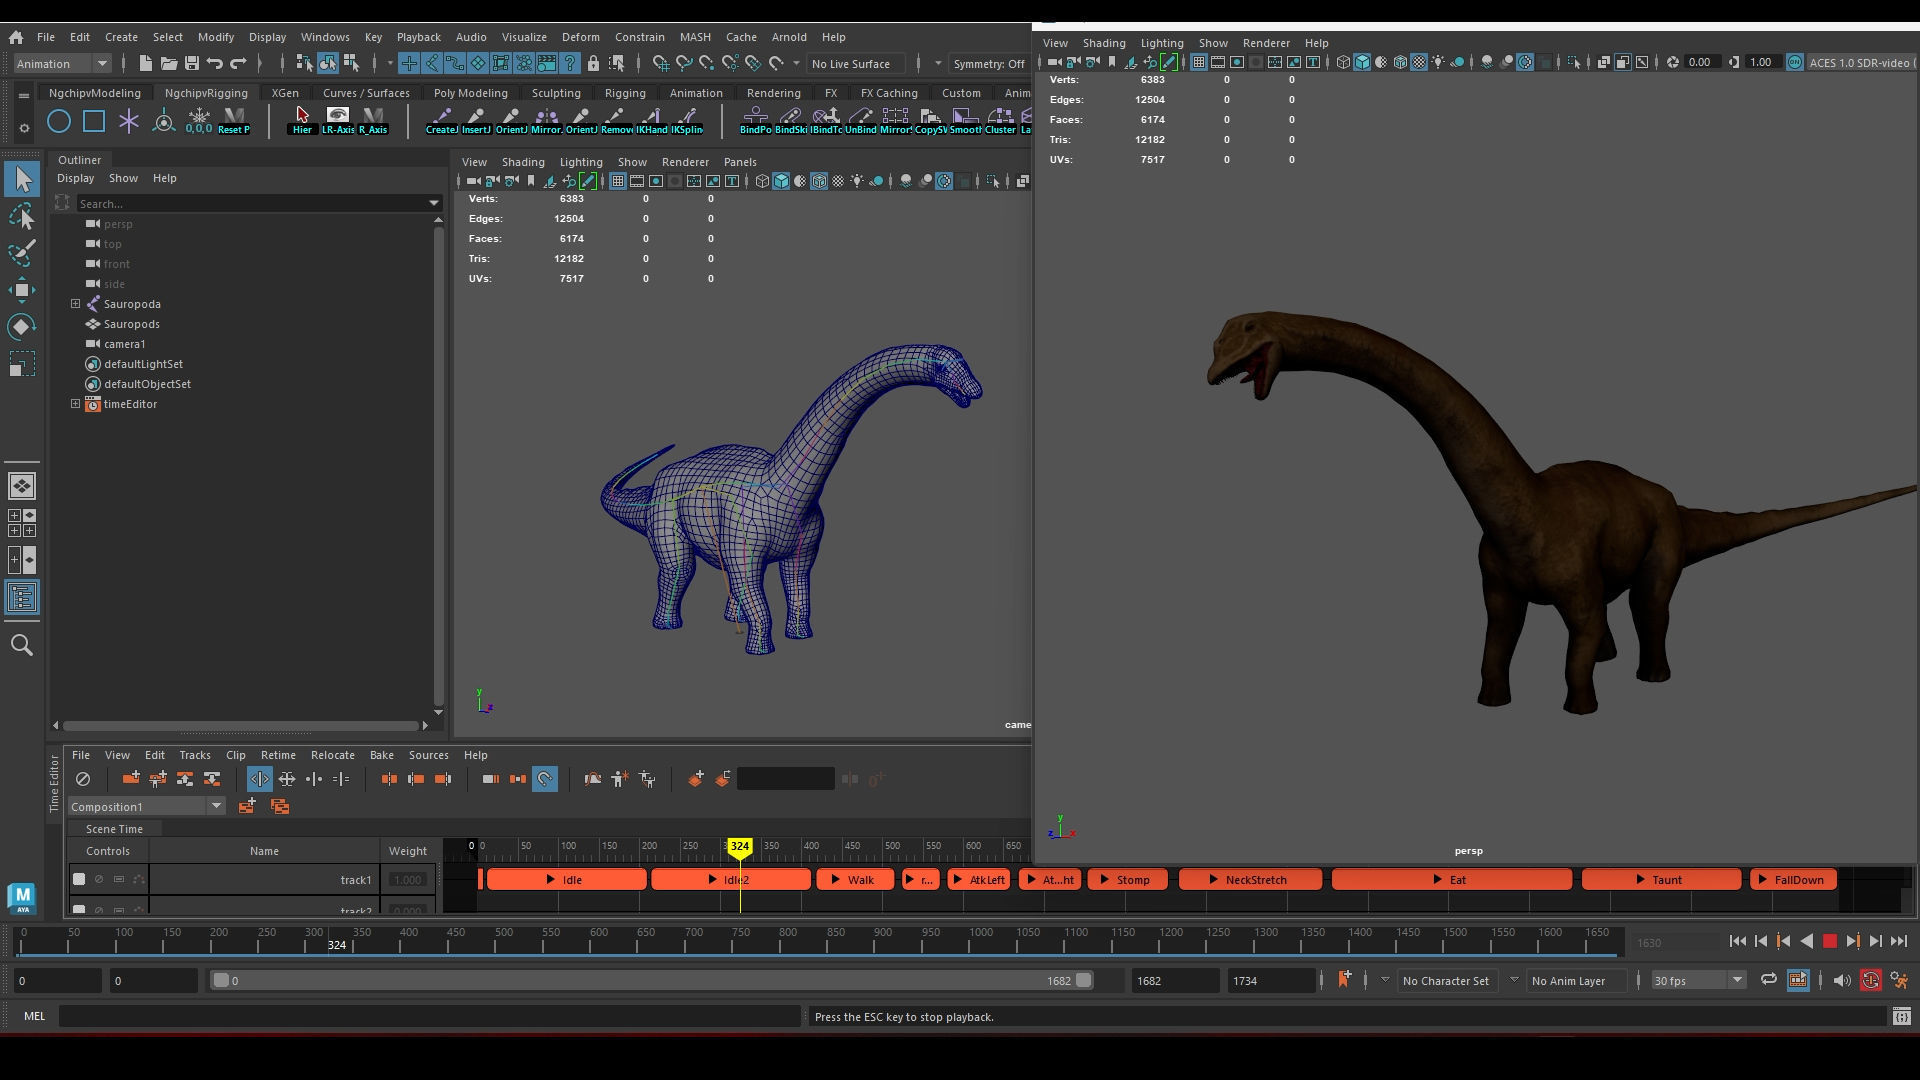The image size is (1920, 1080).
Task: Toggle snap to grids icon
Action: (661, 63)
